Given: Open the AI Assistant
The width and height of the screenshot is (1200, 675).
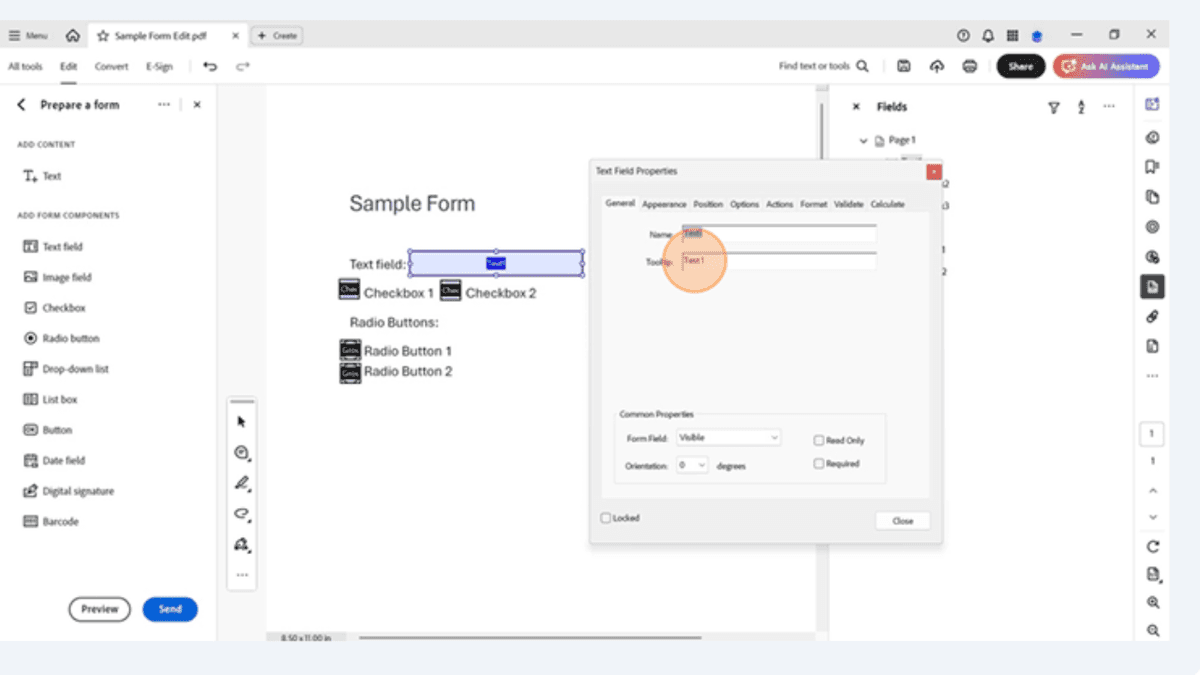Looking at the screenshot, I should click(1106, 65).
